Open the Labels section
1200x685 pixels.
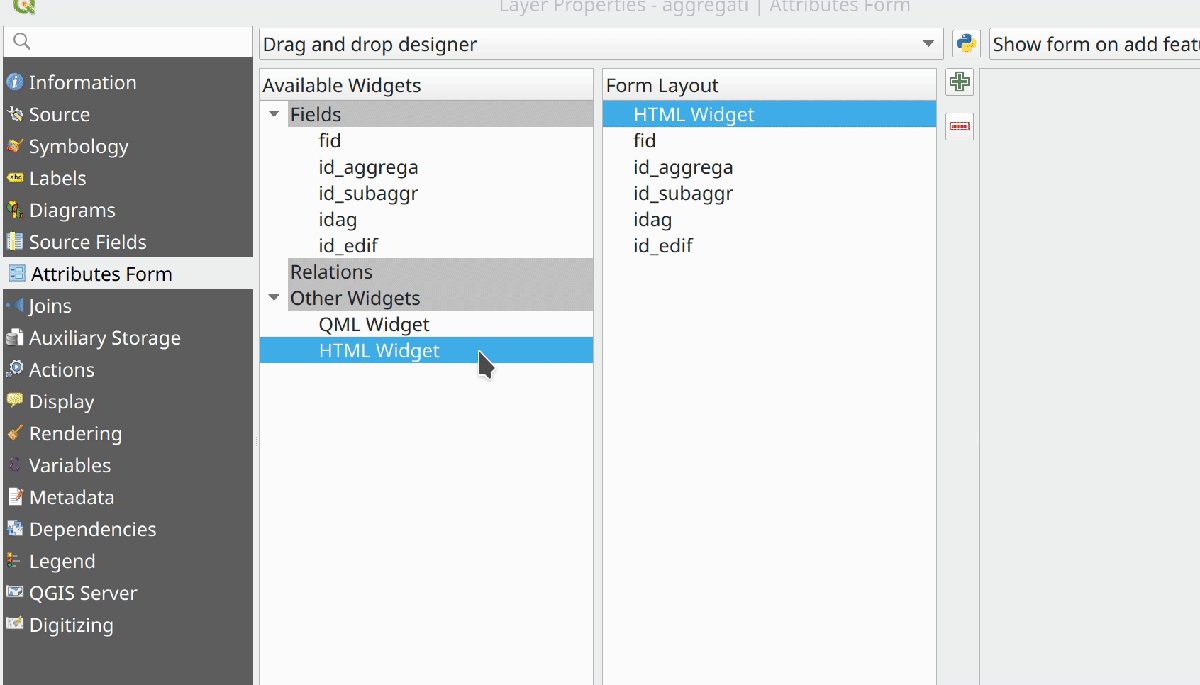click(x=57, y=179)
